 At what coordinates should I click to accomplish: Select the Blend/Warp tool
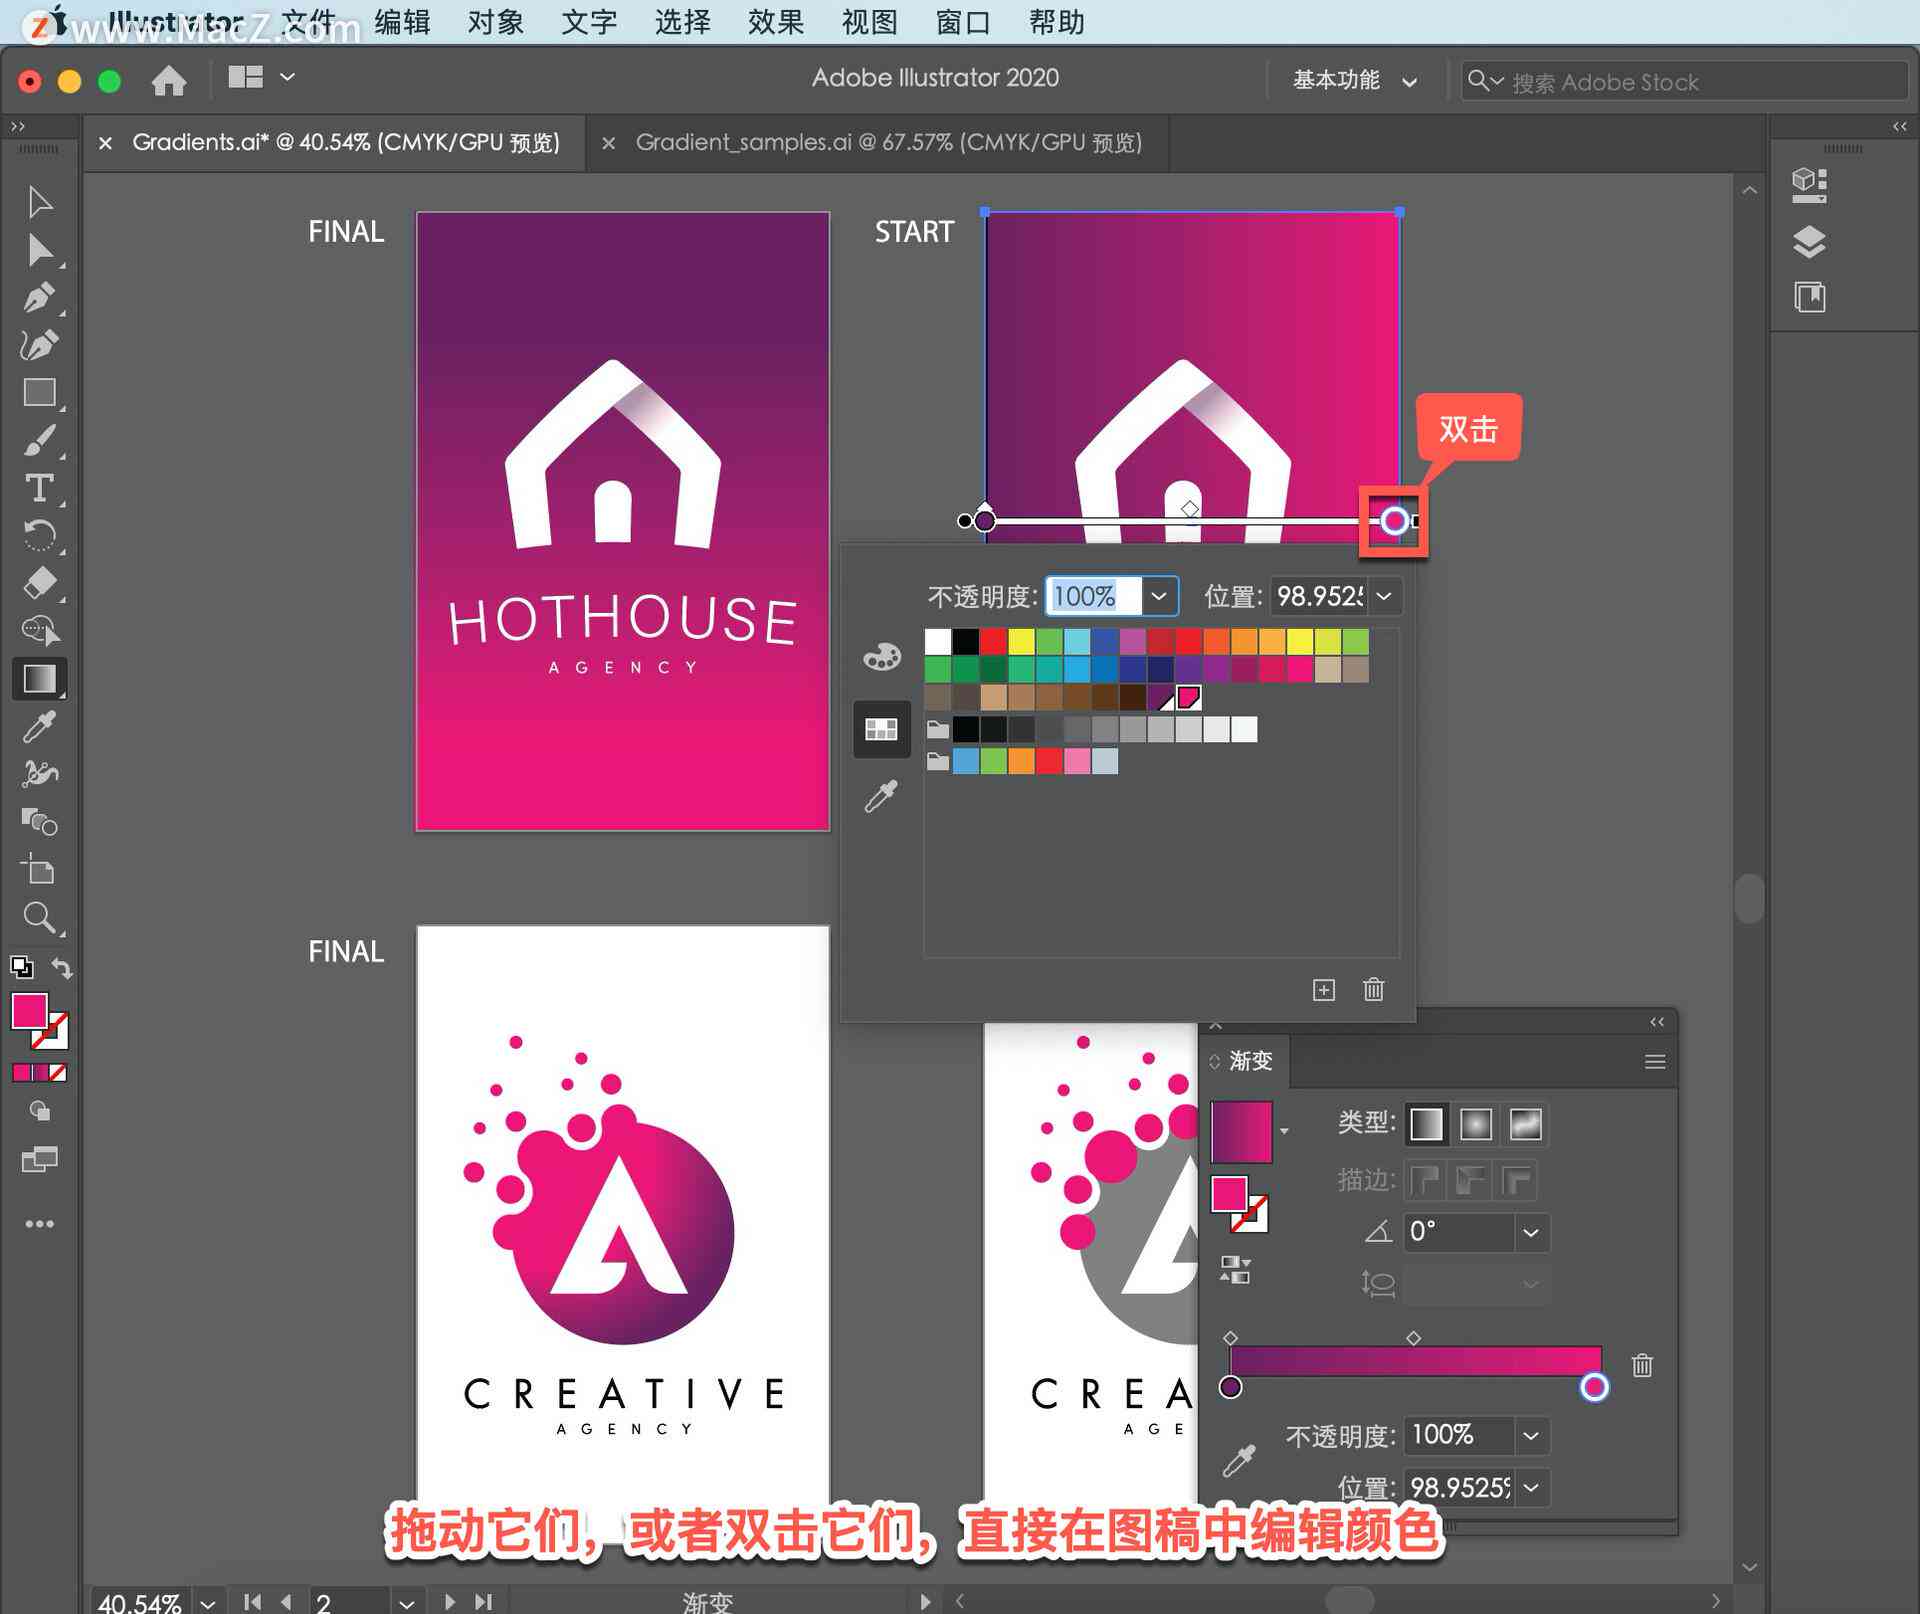tap(40, 774)
